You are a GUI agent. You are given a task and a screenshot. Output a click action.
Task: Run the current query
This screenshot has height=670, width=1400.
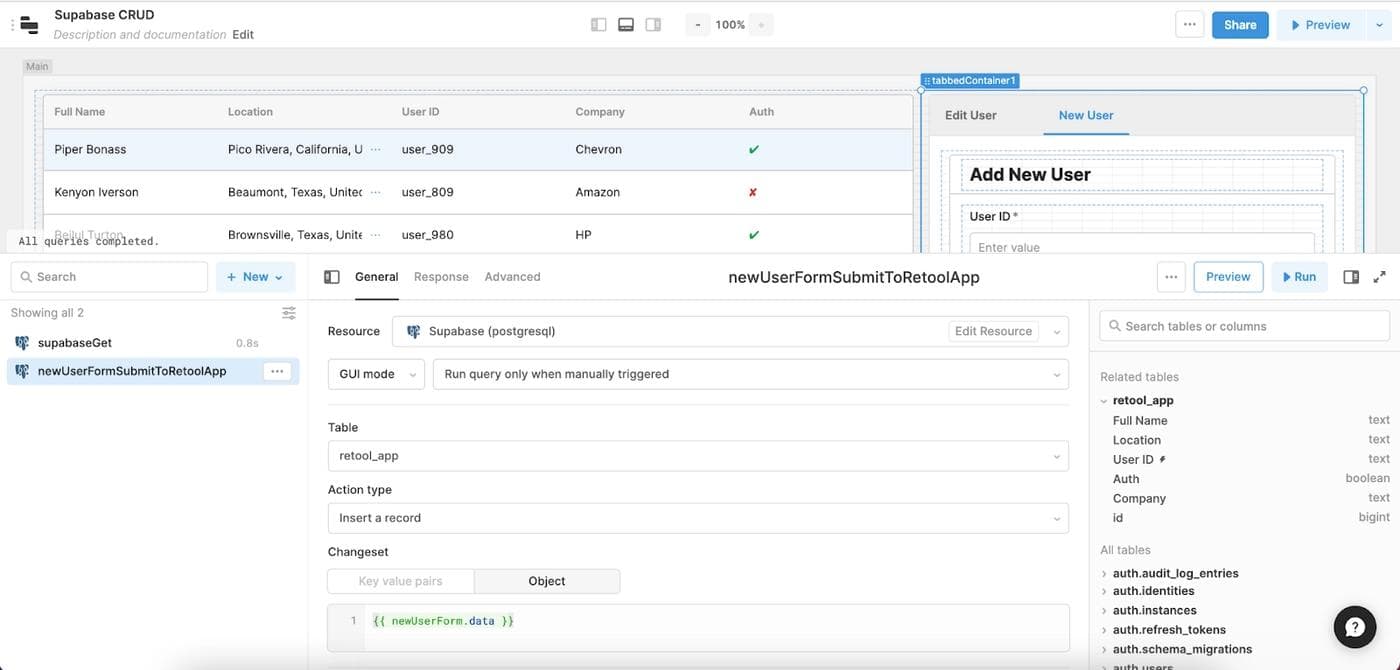1299,277
